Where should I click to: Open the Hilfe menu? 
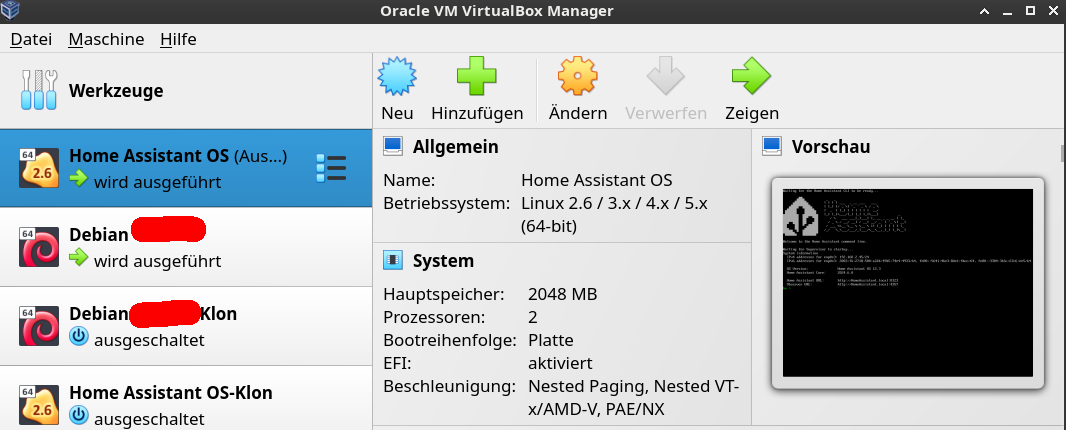178,39
